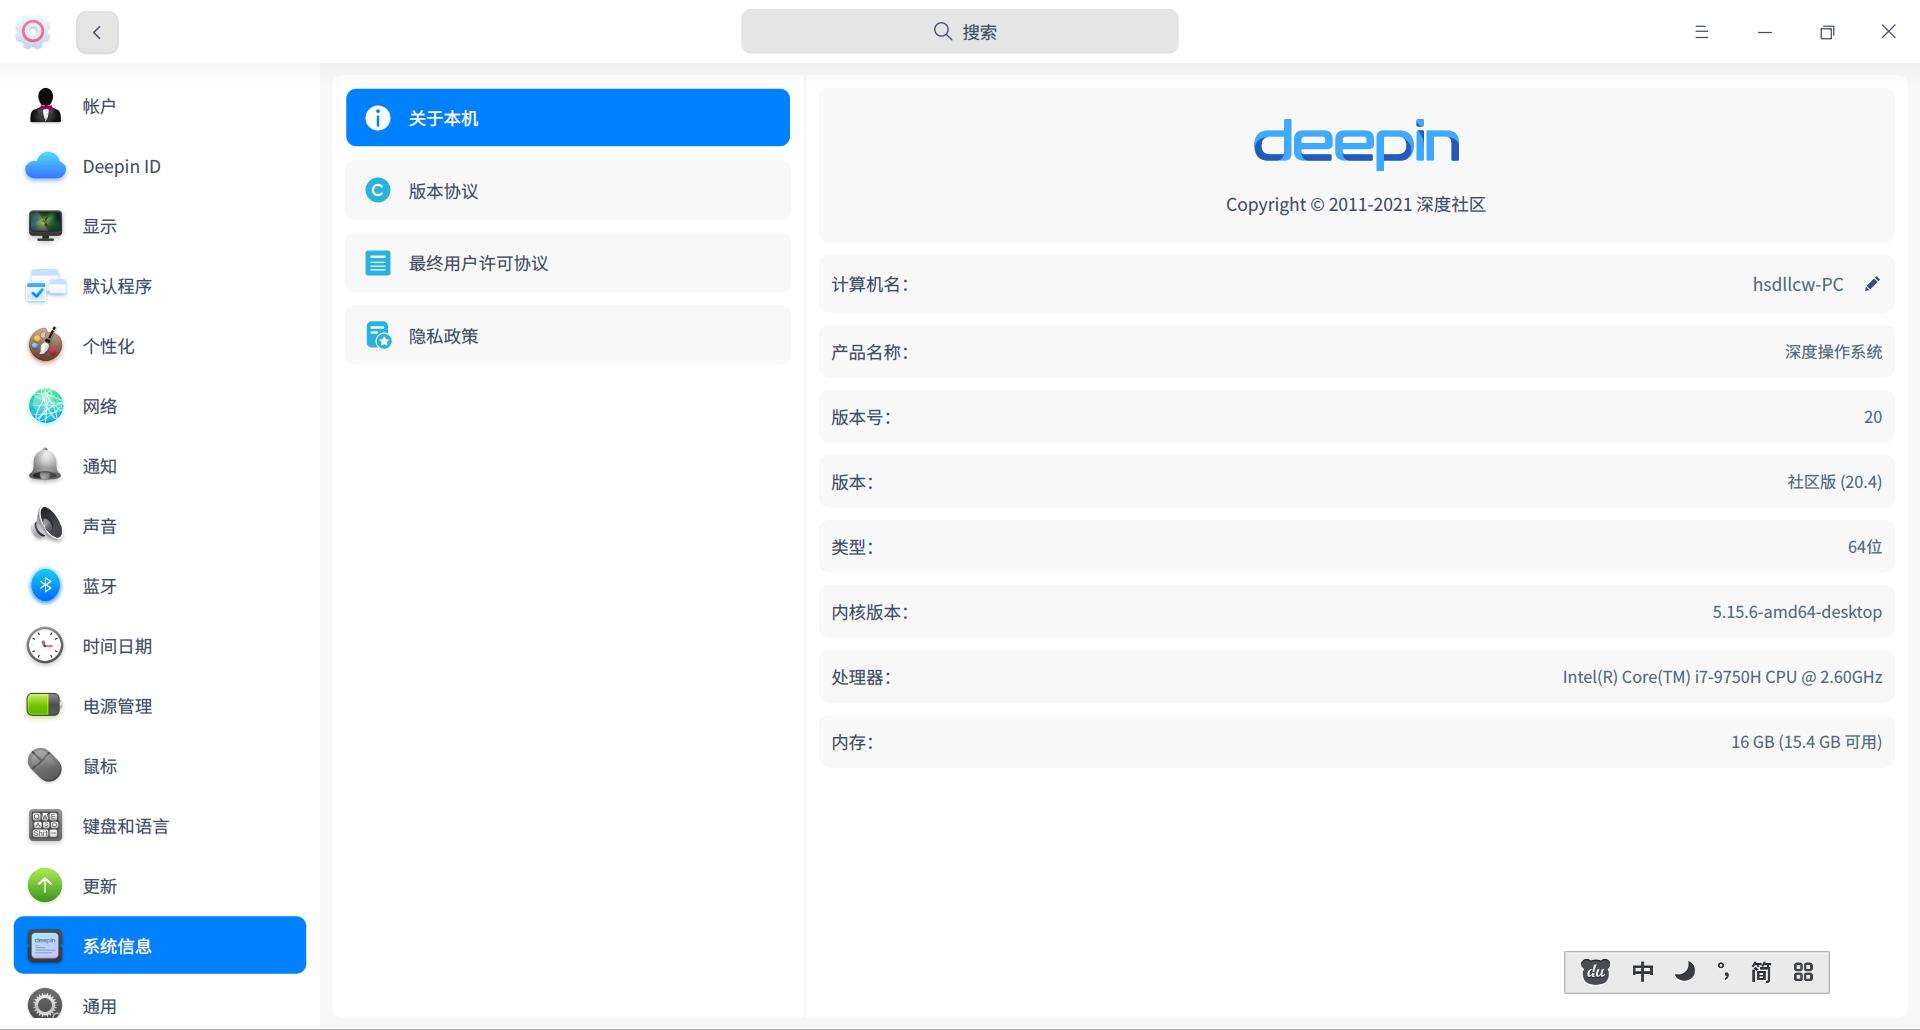This screenshot has width=1920, height=1030.
Task: Open 显示 (Display) settings
Action: 99,226
